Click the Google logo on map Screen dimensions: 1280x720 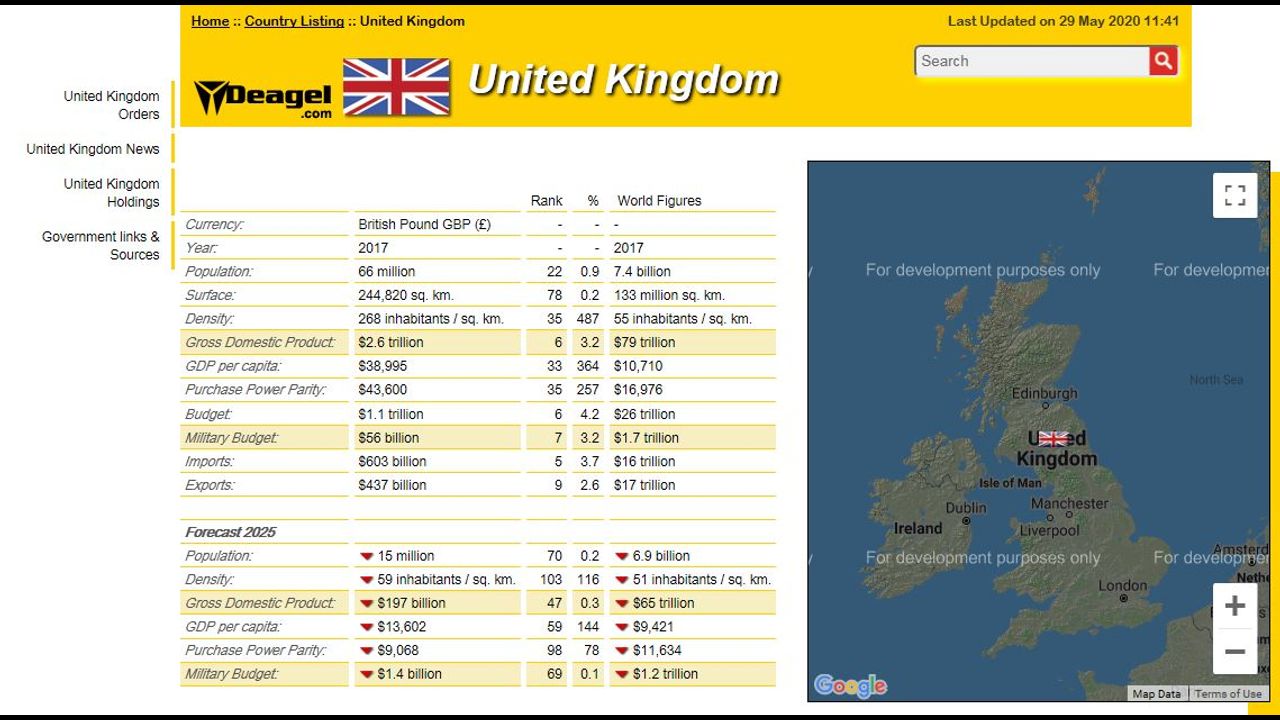(x=850, y=685)
